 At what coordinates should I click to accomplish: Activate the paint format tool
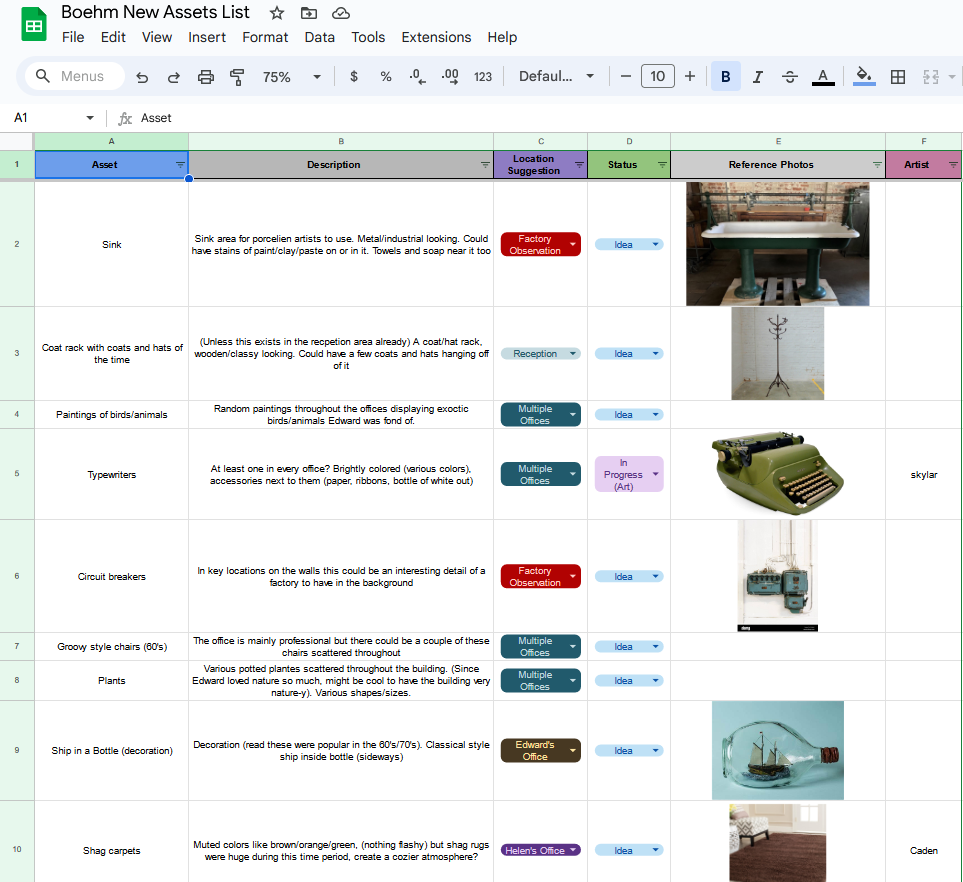tap(237, 77)
